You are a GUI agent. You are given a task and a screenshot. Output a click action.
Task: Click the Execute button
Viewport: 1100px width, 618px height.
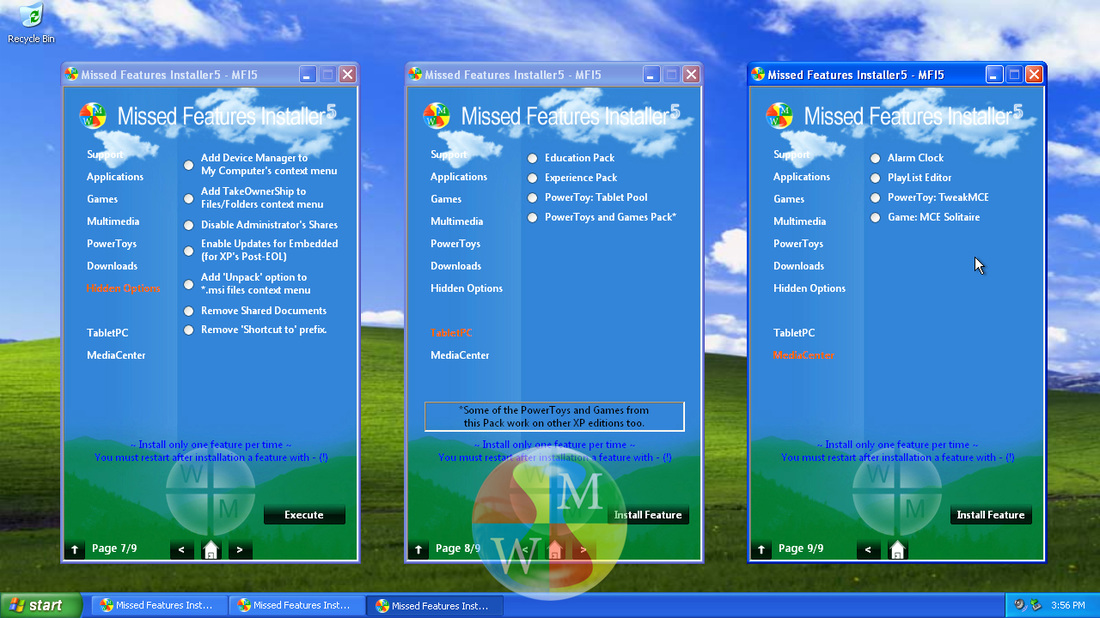[x=304, y=515]
